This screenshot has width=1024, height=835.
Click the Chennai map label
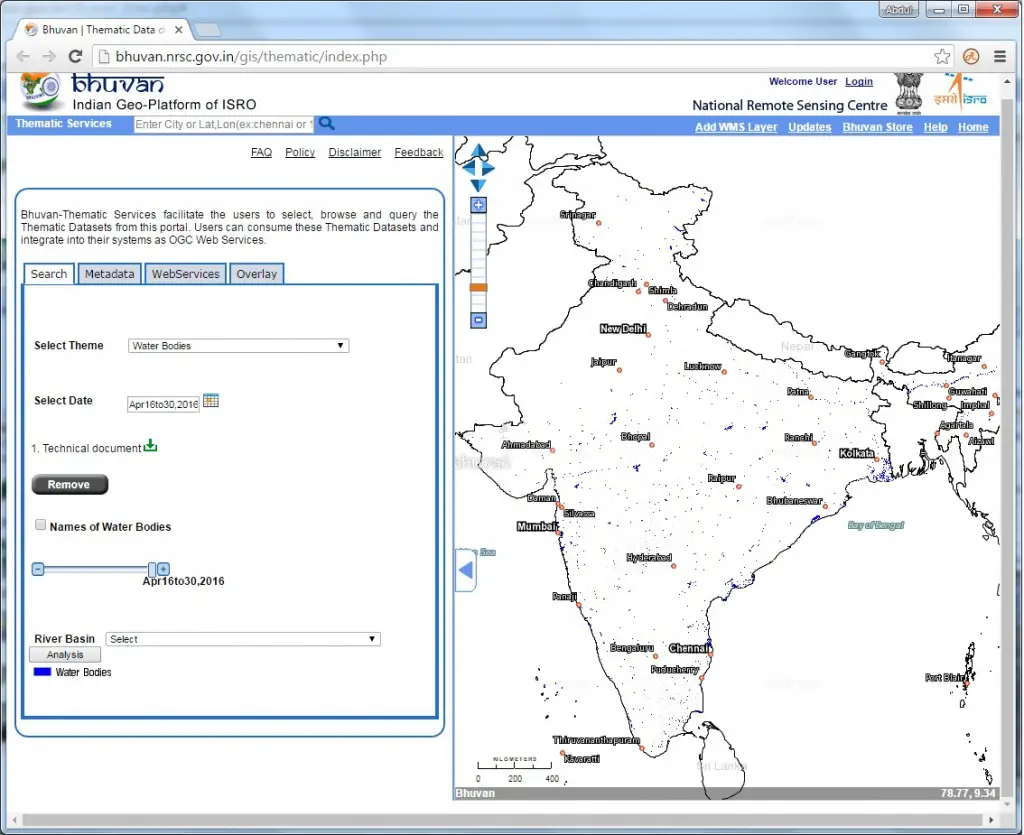688,648
